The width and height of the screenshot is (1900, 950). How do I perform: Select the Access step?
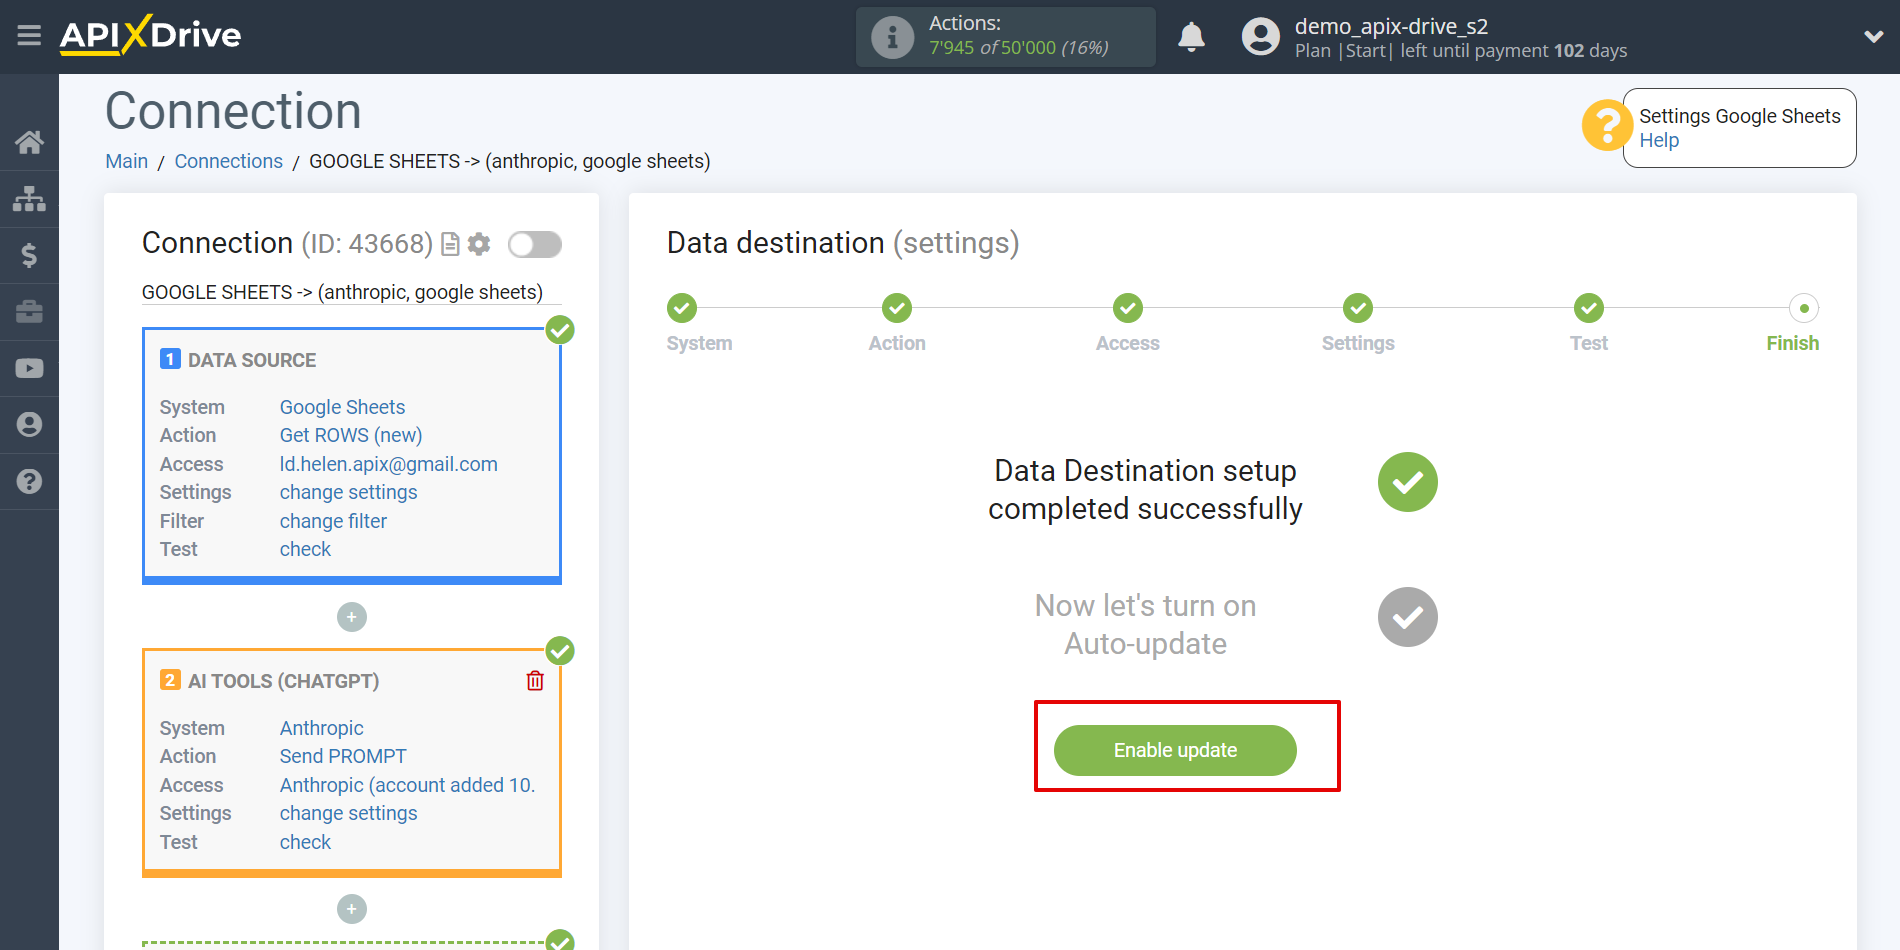point(1128,308)
